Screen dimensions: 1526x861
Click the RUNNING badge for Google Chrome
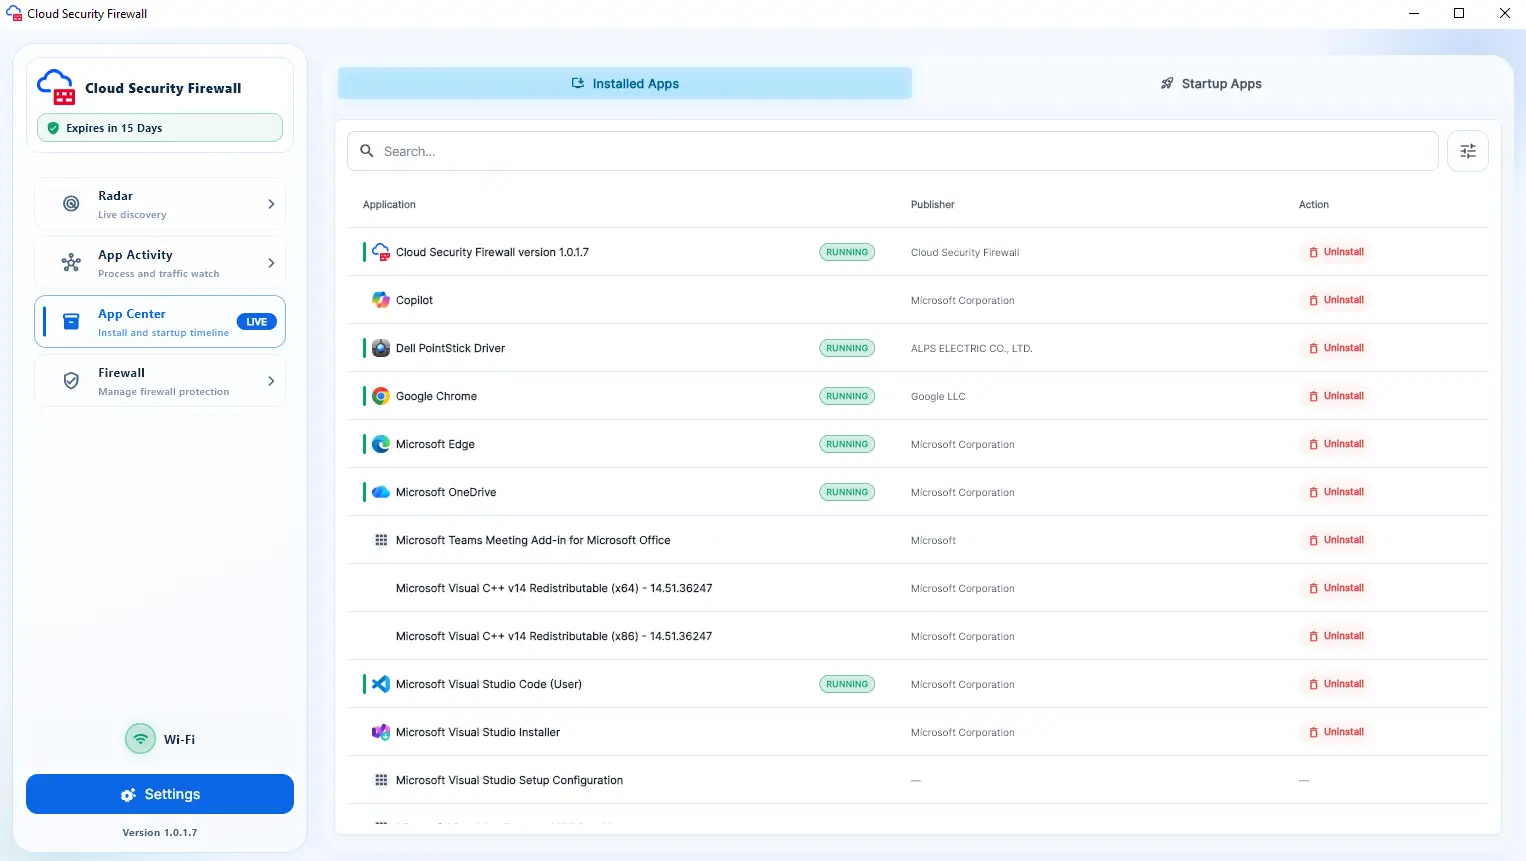(x=847, y=396)
